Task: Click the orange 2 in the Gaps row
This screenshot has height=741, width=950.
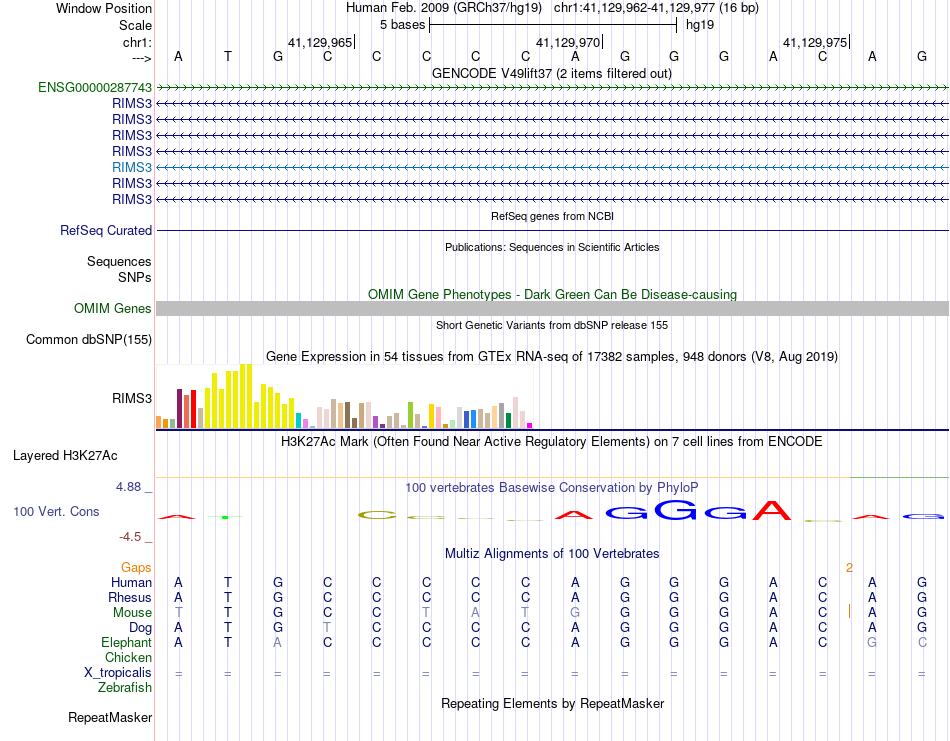Action: pyautogui.click(x=849, y=568)
